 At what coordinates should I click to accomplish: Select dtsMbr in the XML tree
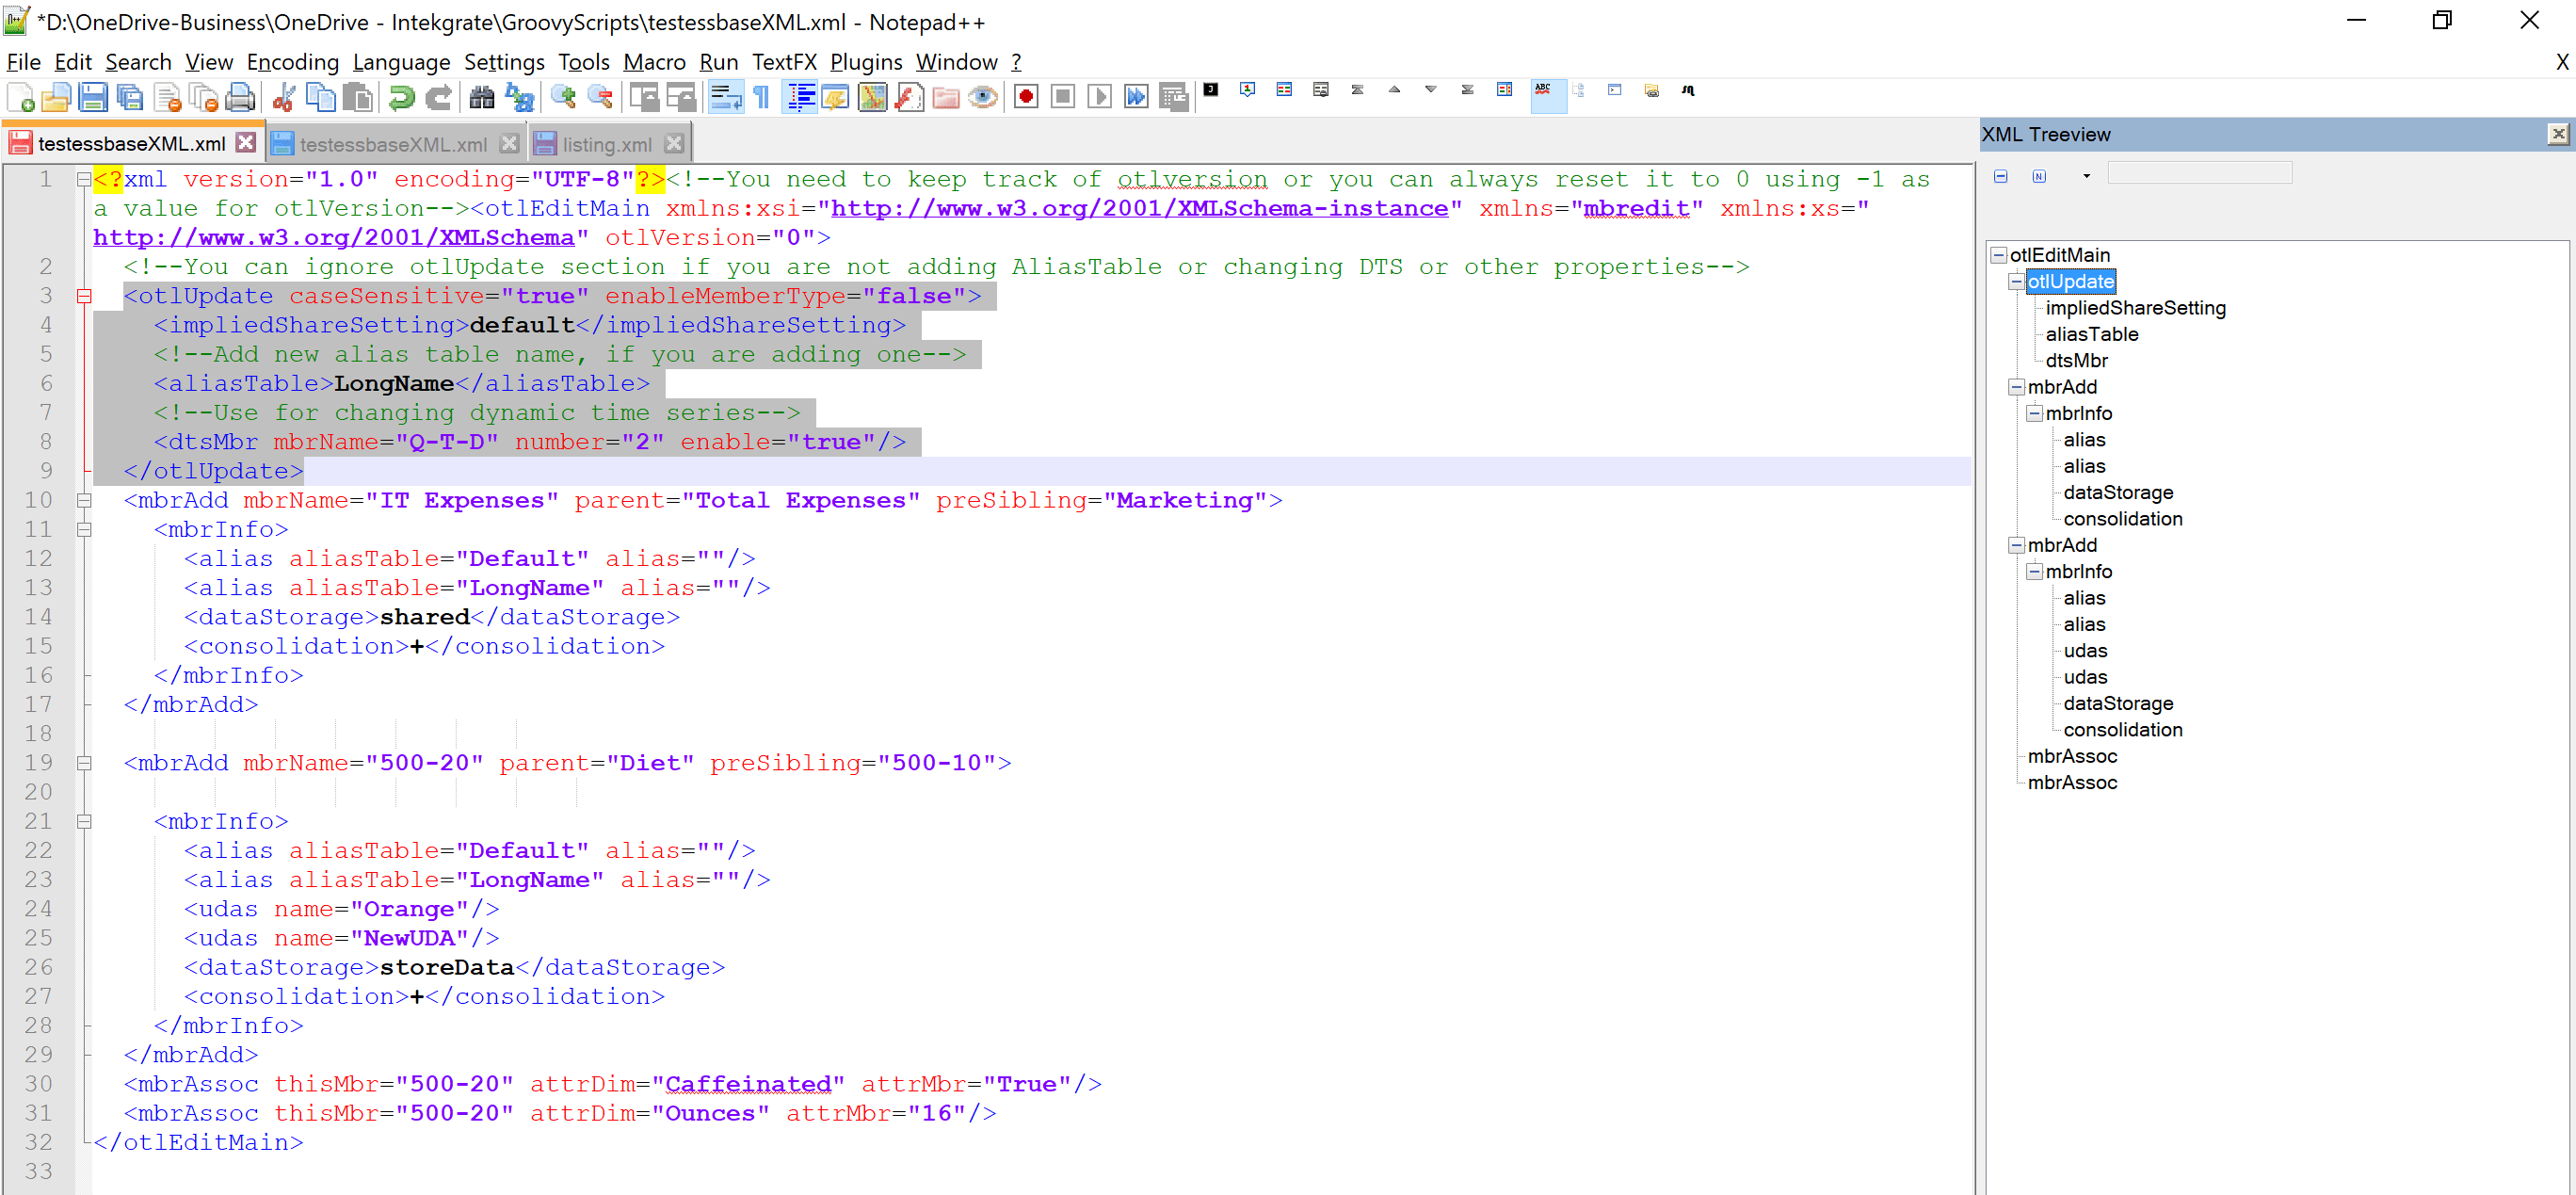tap(2076, 361)
